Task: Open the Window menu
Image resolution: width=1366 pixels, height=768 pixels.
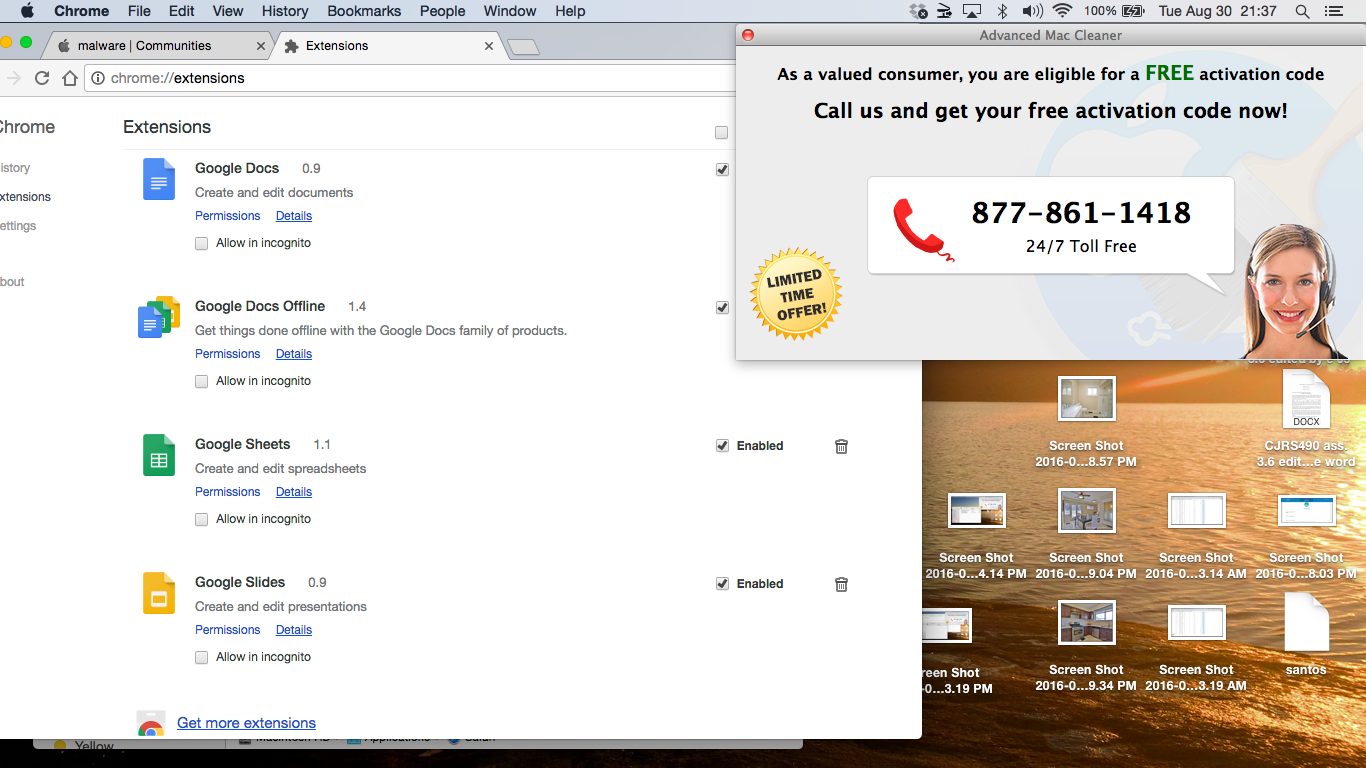Action: click(x=510, y=11)
